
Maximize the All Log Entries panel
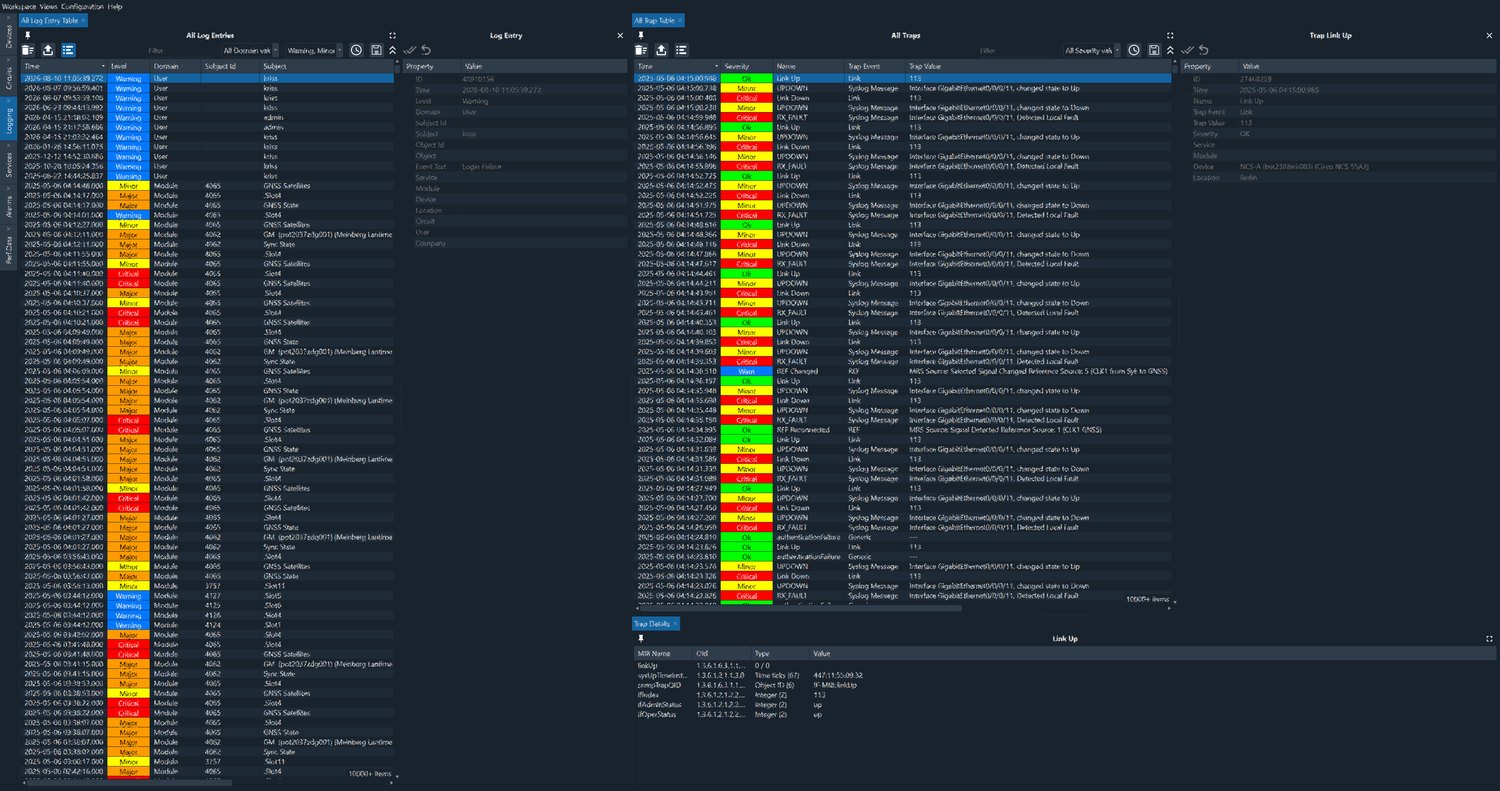(x=392, y=35)
